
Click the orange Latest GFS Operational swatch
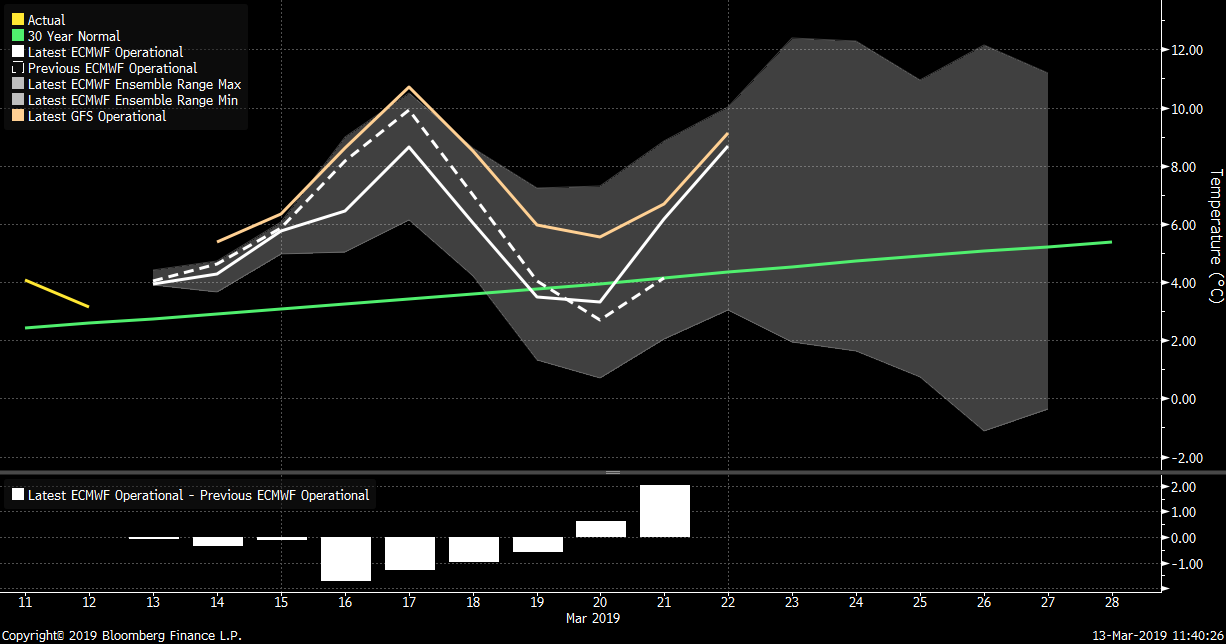click(x=17, y=116)
